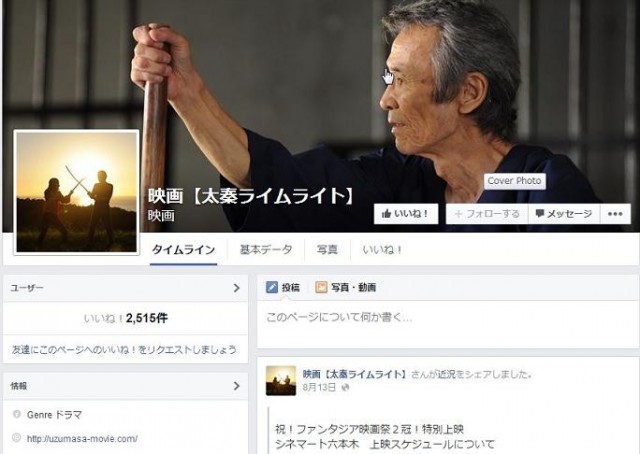Select the 写真・動画 photo icon
The height and width of the screenshot is (454, 640).
coord(321,287)
